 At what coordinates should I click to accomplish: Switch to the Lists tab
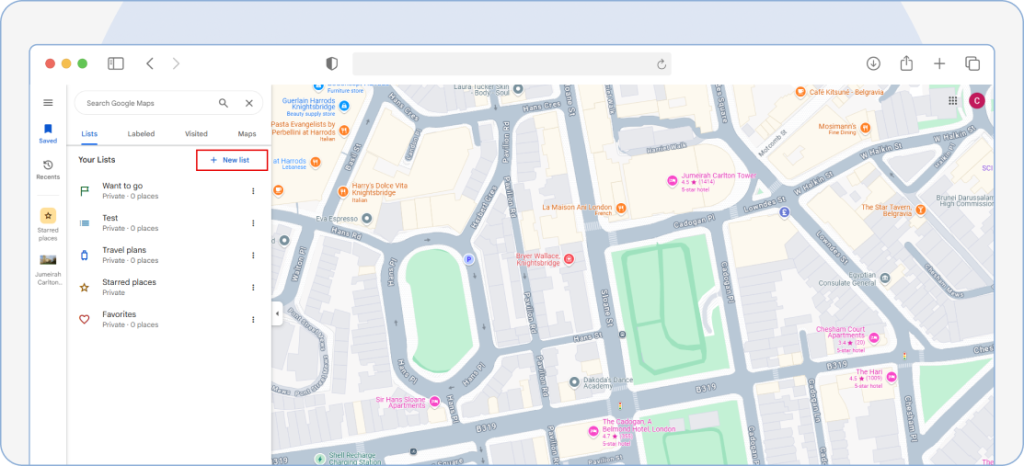89,134
